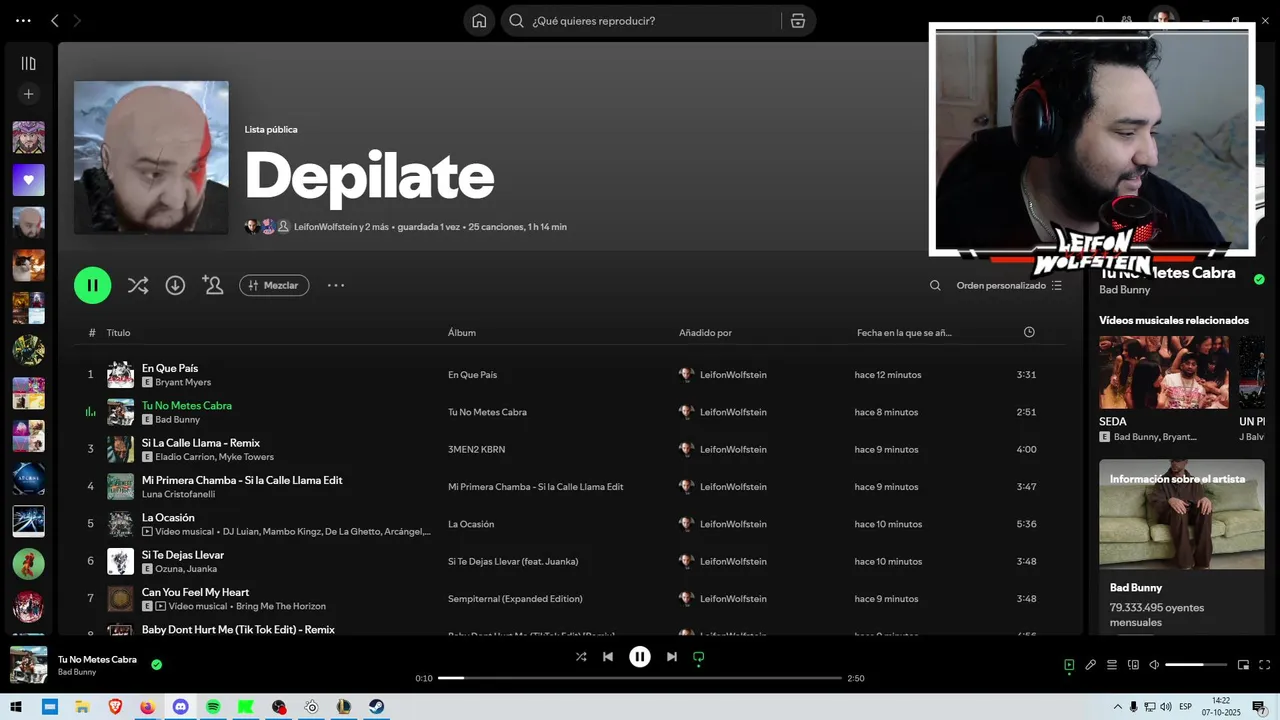This screenshot has width=1280, height=720.
Task: Enter full screen player mode
Action: coord(1264,665)
